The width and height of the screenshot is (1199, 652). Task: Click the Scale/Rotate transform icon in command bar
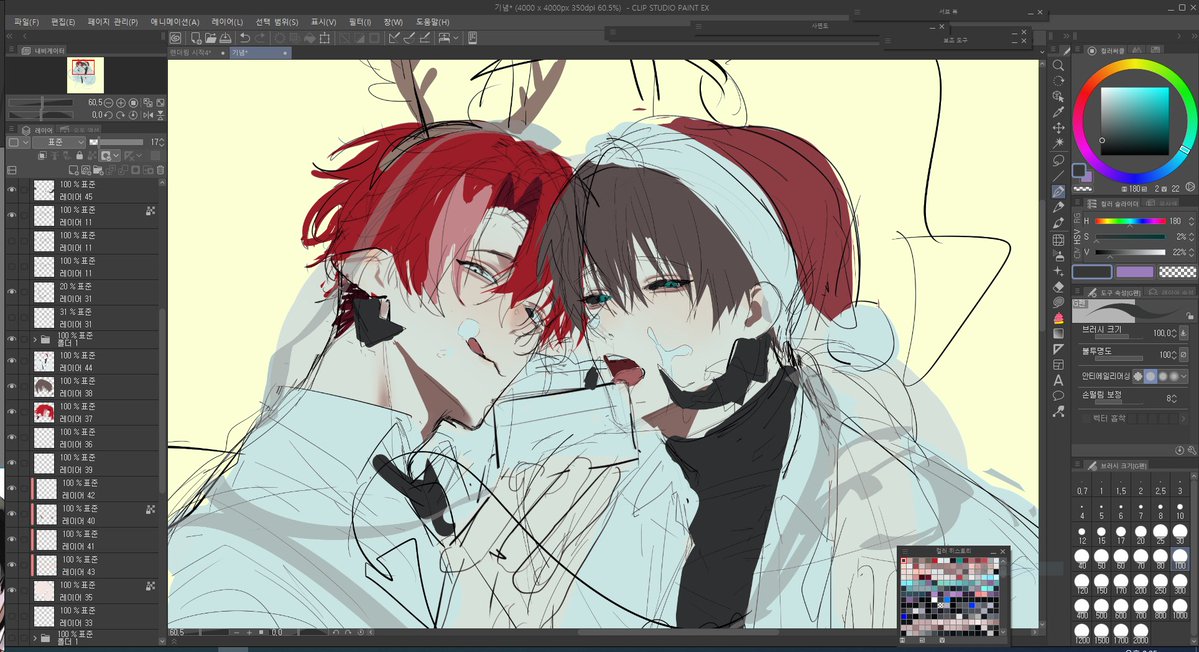[x=325, y=37]
